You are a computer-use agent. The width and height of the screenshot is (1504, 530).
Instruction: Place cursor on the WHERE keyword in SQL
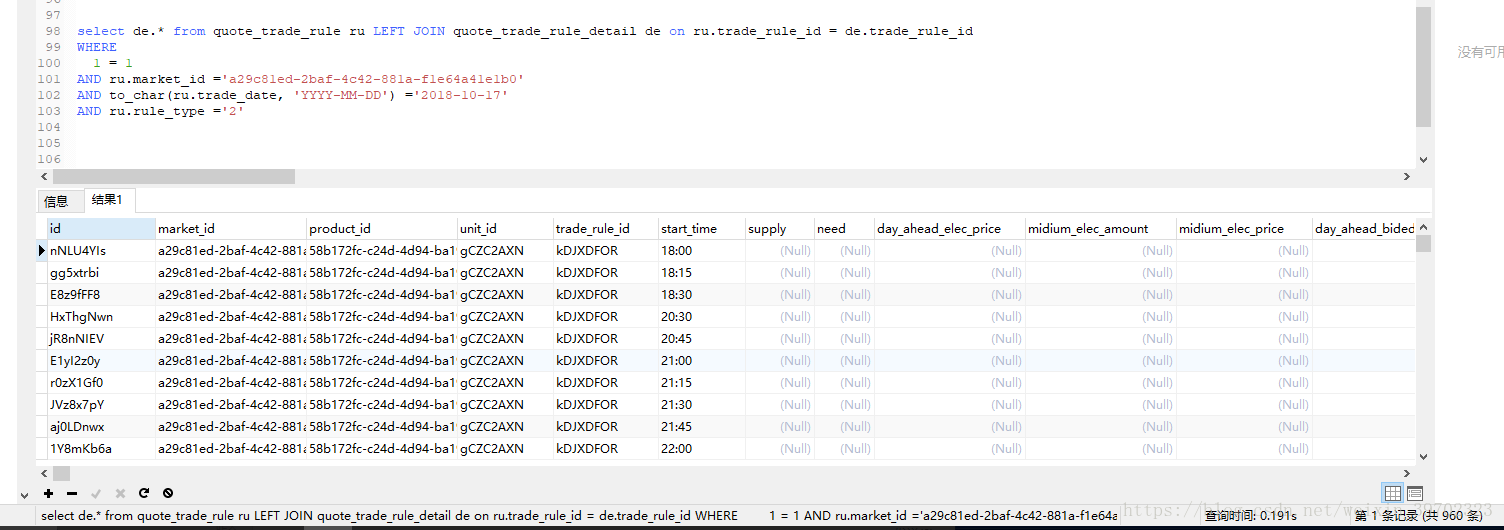point(96,47)
